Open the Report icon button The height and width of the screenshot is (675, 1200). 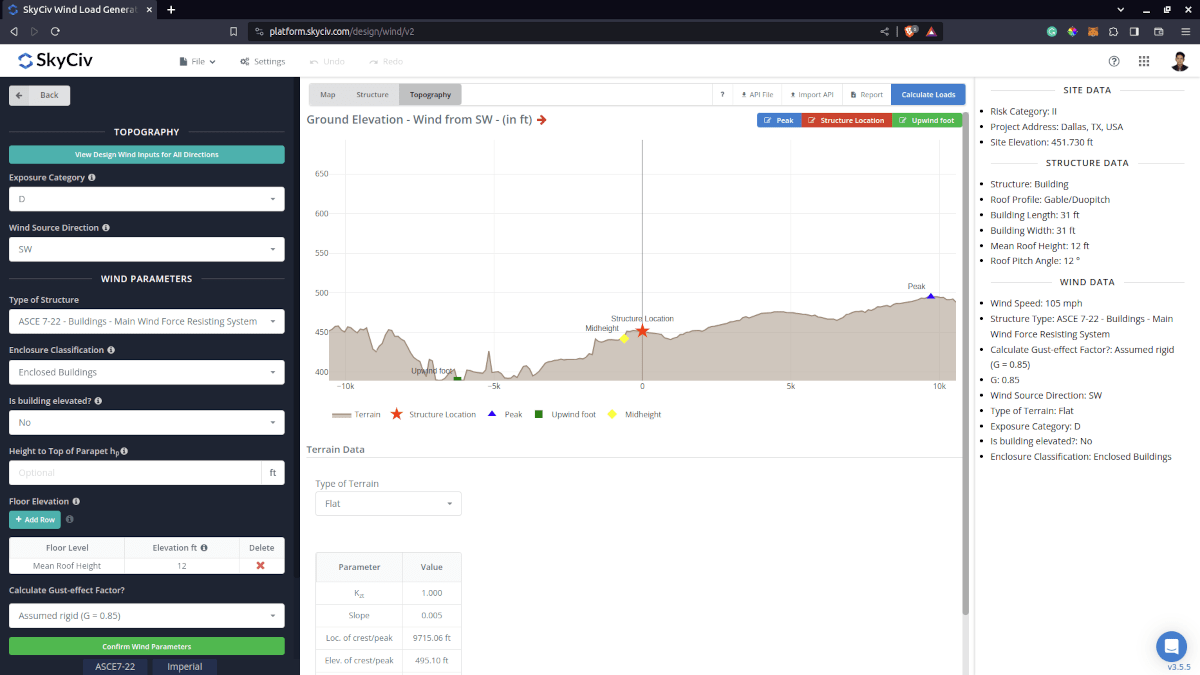point(852,93)
